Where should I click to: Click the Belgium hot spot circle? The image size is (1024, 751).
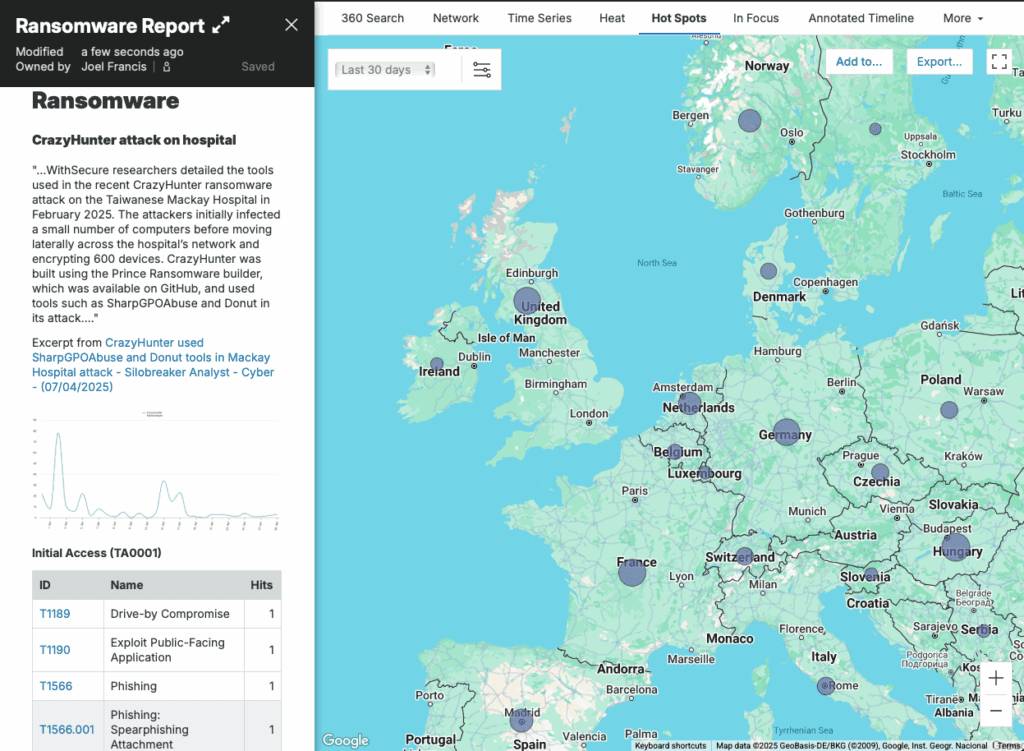[x=676, y=452]
